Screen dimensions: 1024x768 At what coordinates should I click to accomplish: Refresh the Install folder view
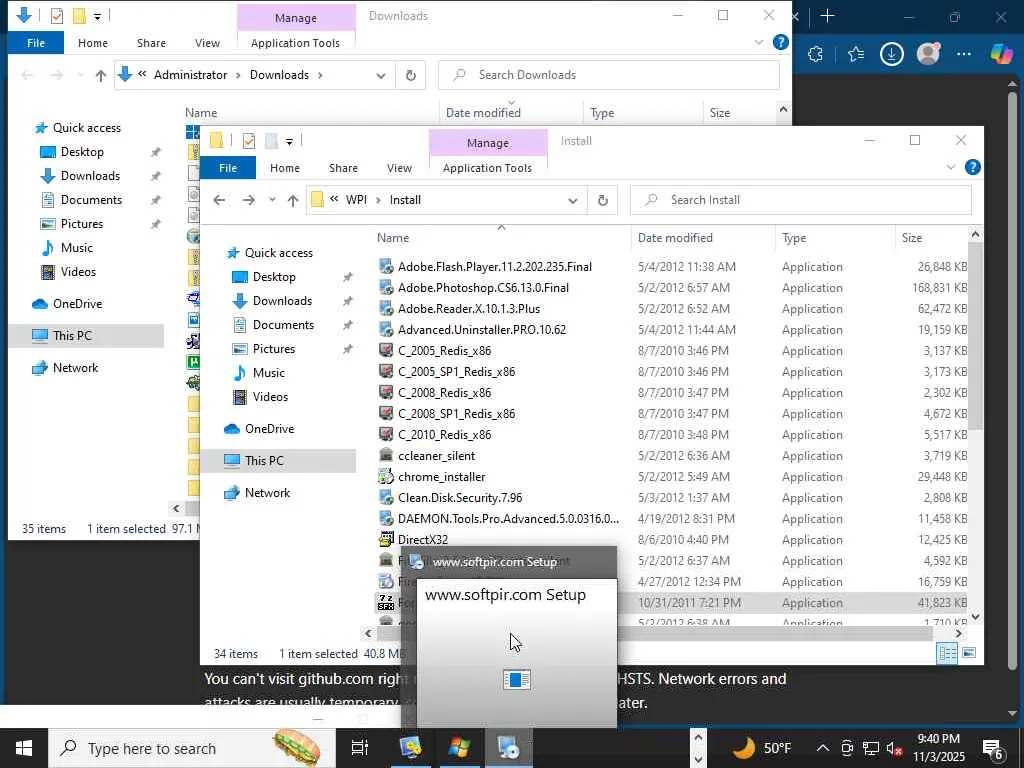coord(603,200)
